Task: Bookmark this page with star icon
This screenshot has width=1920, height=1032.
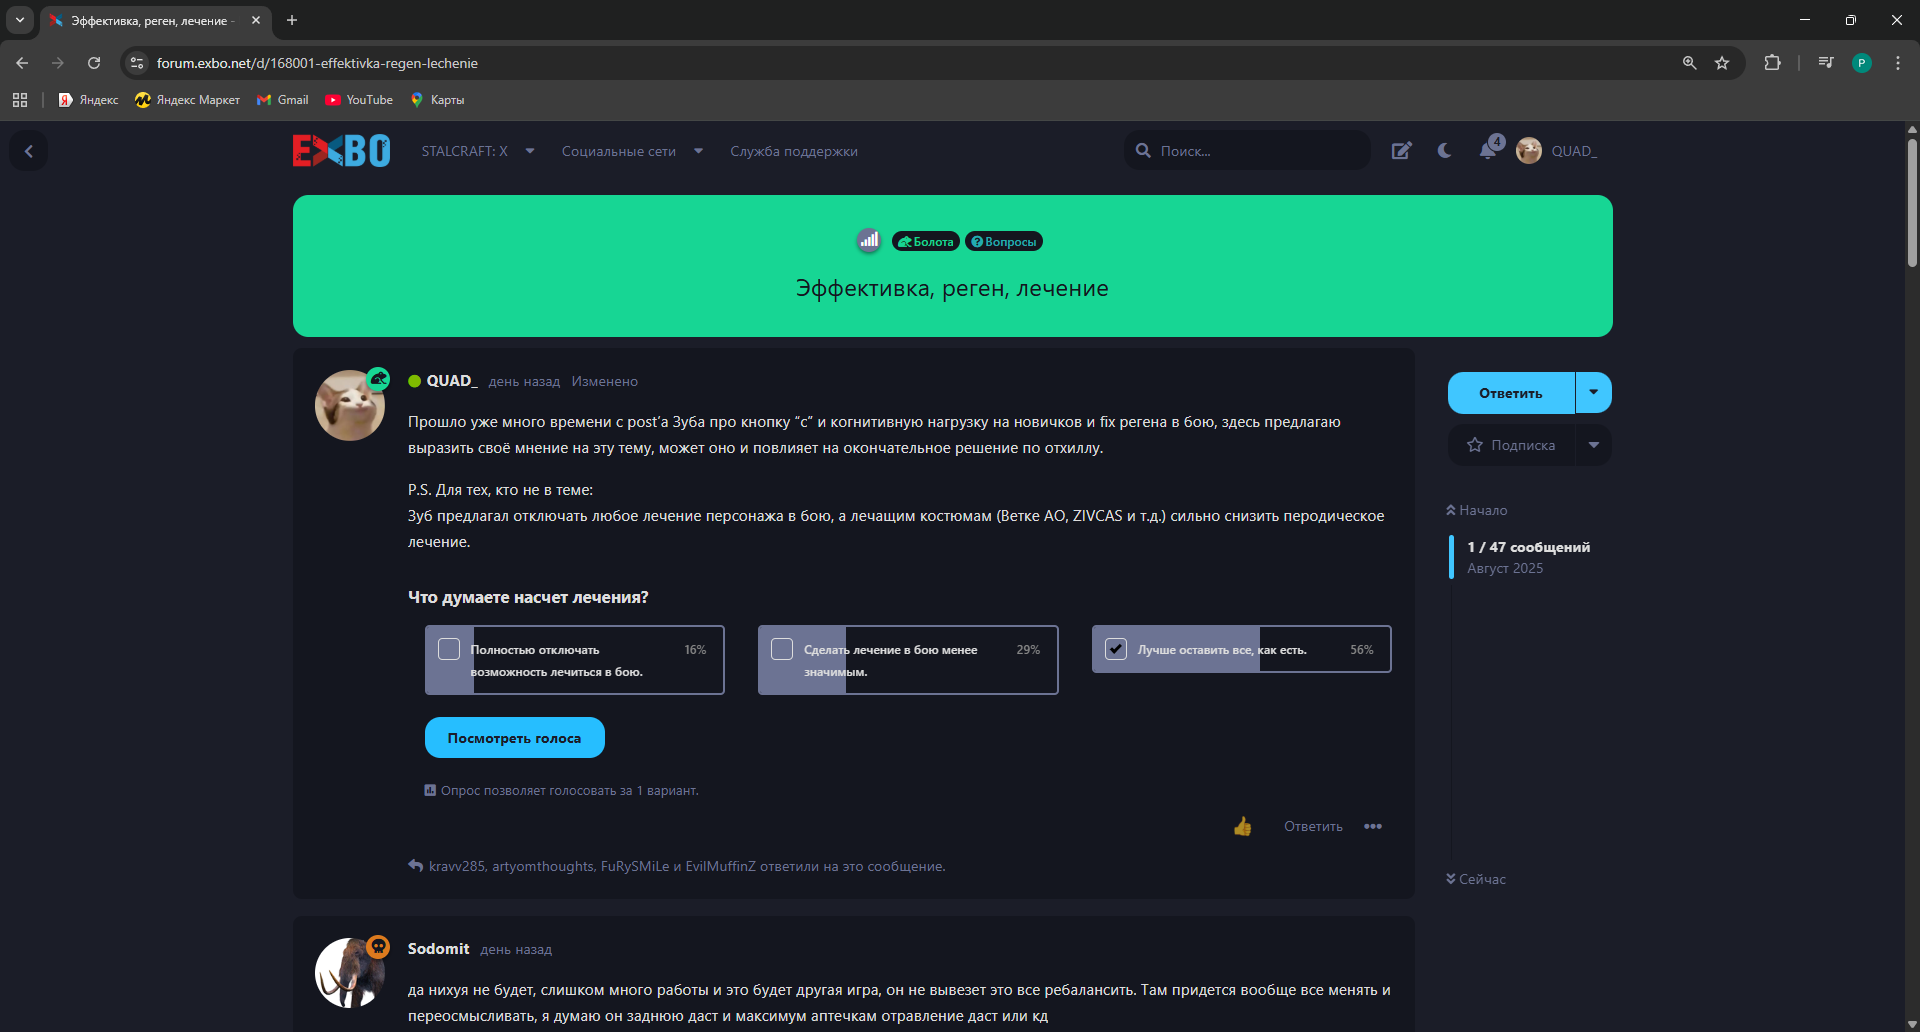Action: [x=1722, y=63]
